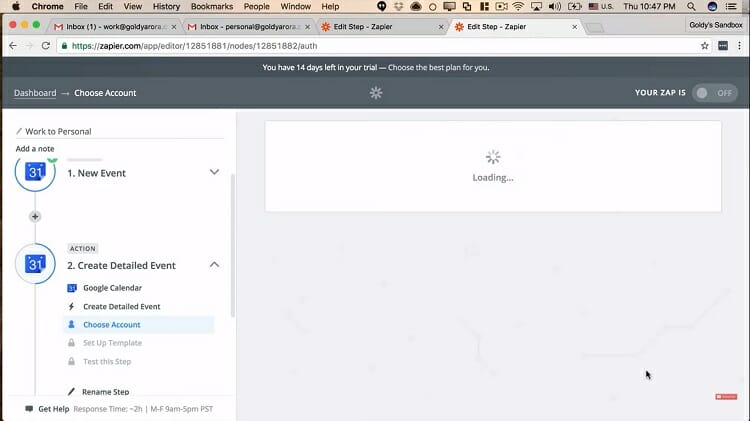Click the pencil icon beside Rename Step
This screenshot has width=750, height=421.
[71, 391]
